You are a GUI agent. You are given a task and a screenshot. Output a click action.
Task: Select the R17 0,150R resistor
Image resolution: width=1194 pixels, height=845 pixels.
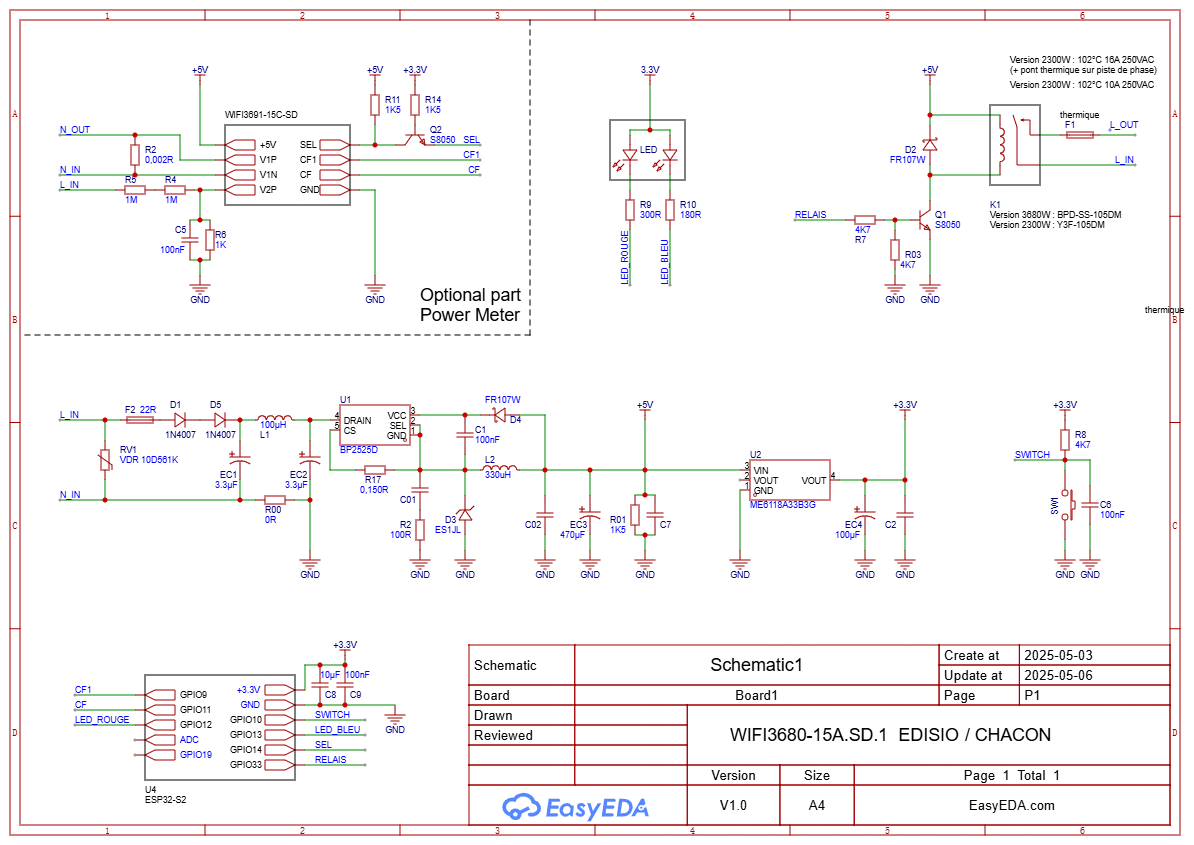(x=375, y=470)
